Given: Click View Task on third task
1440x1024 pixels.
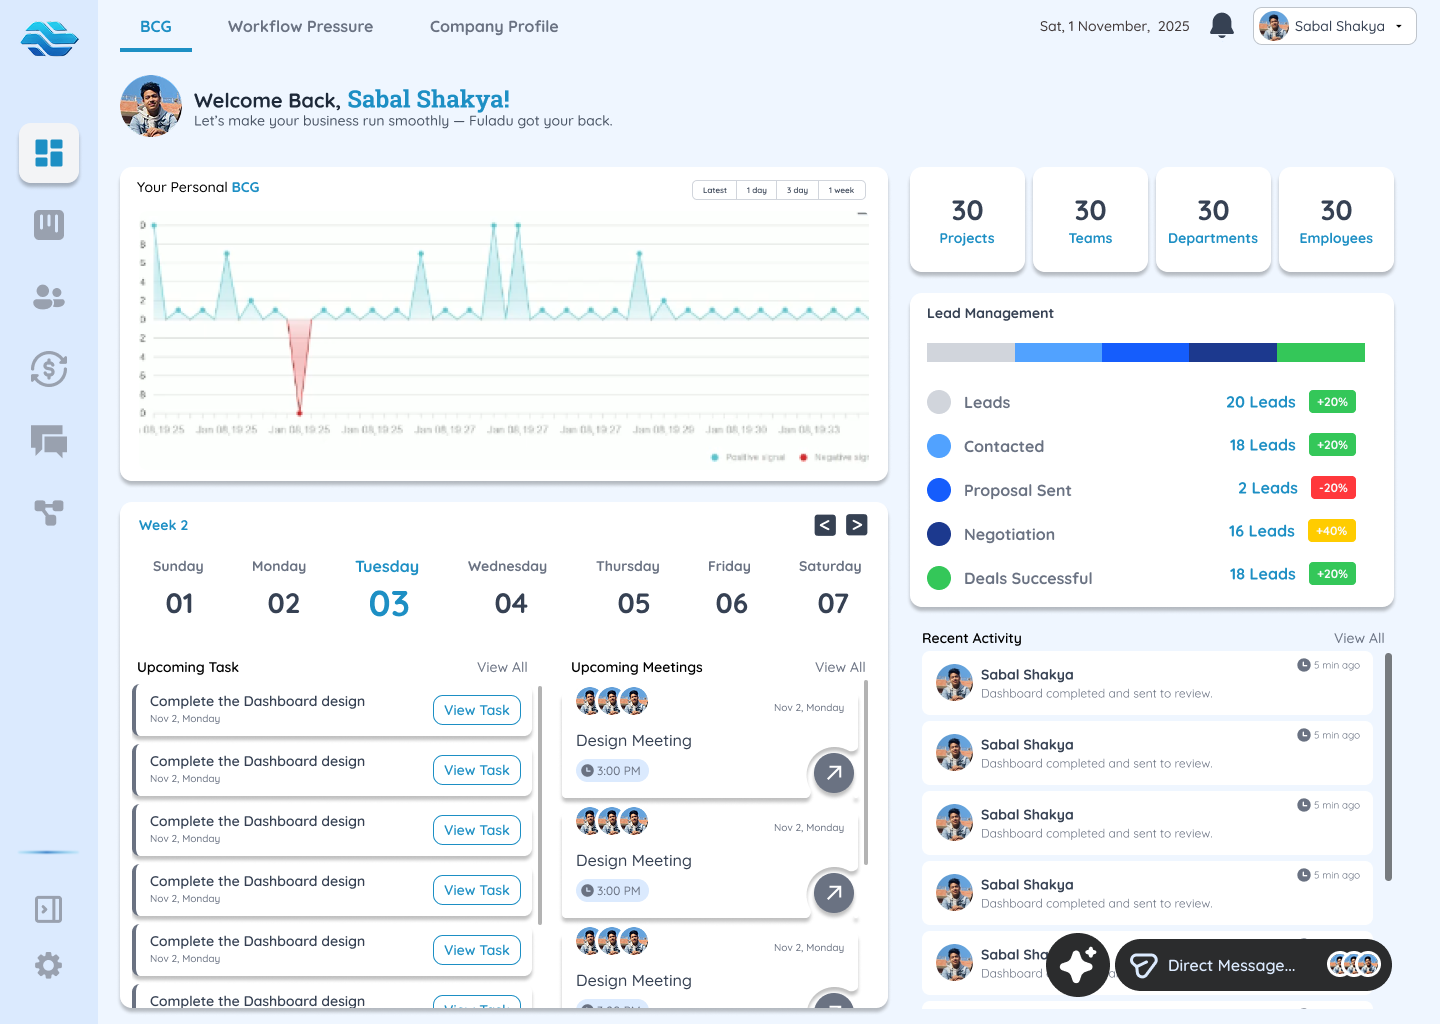Looking at the screenshot, I should (x=477, y=830).
